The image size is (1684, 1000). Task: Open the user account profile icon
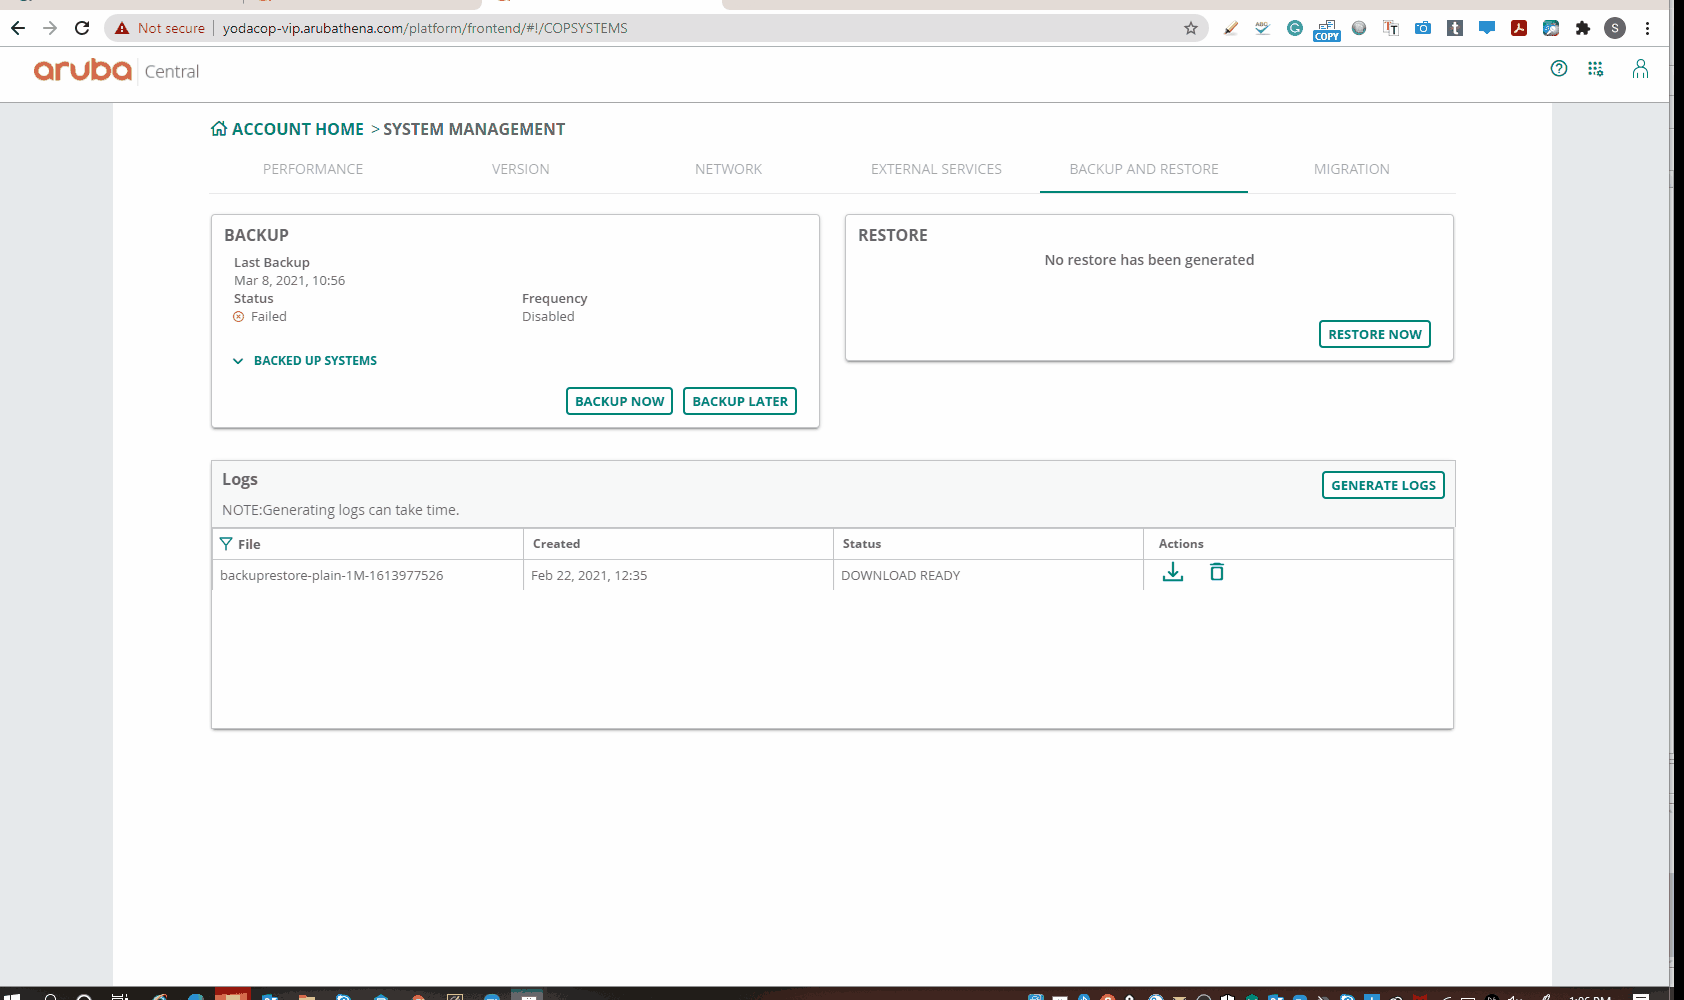tap(1640, 69)
